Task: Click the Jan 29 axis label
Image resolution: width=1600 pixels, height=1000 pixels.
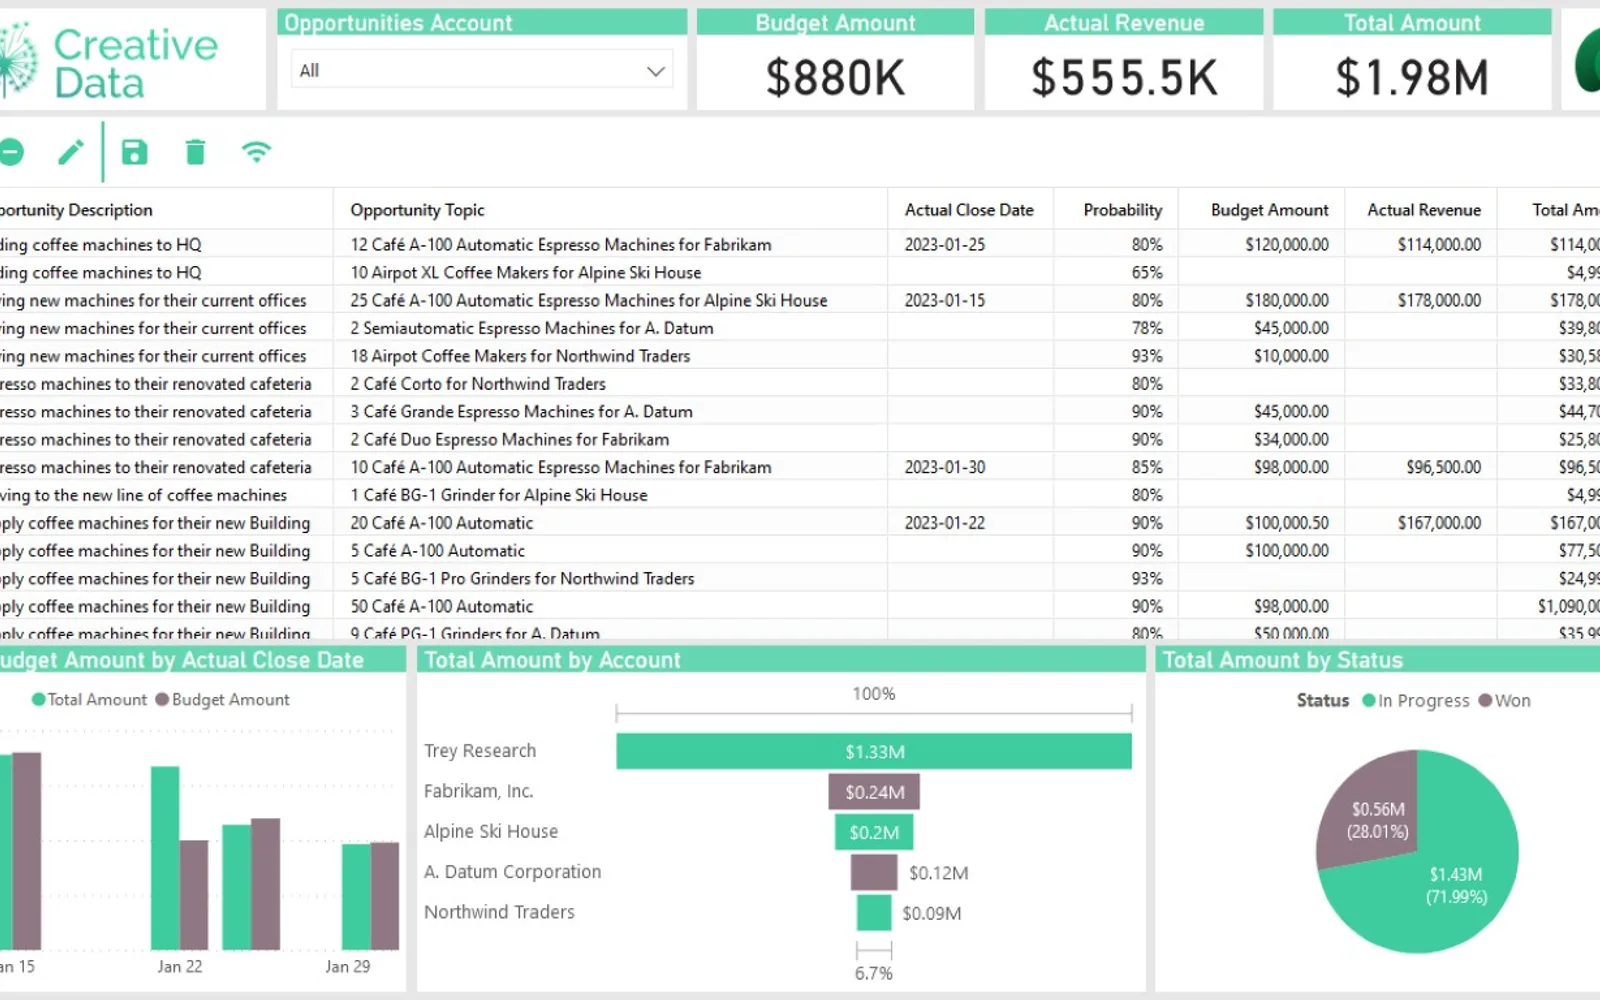Action: coord(347,966)
